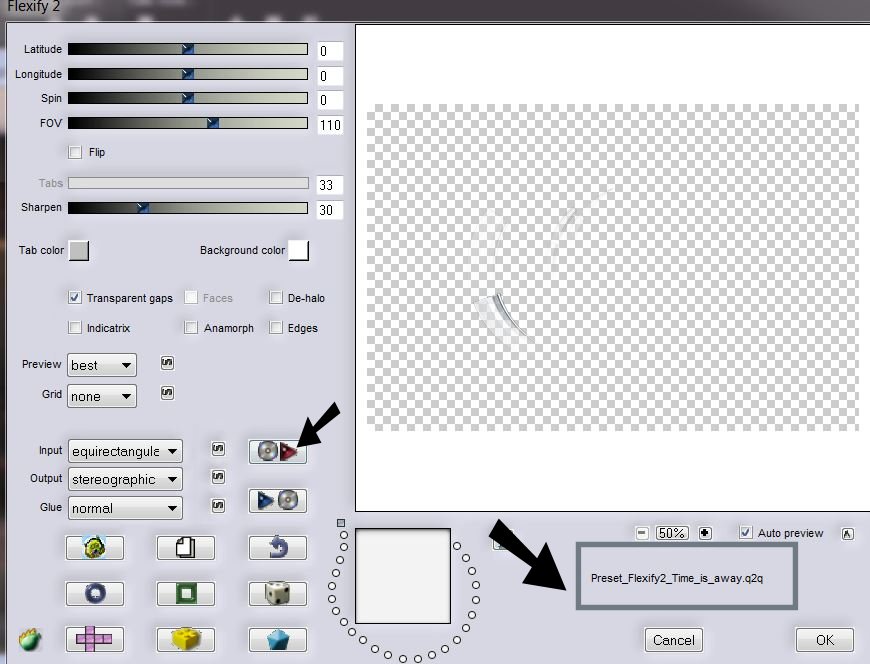Click the save preset blue arrow with disc button

click(x=277, y=500)
